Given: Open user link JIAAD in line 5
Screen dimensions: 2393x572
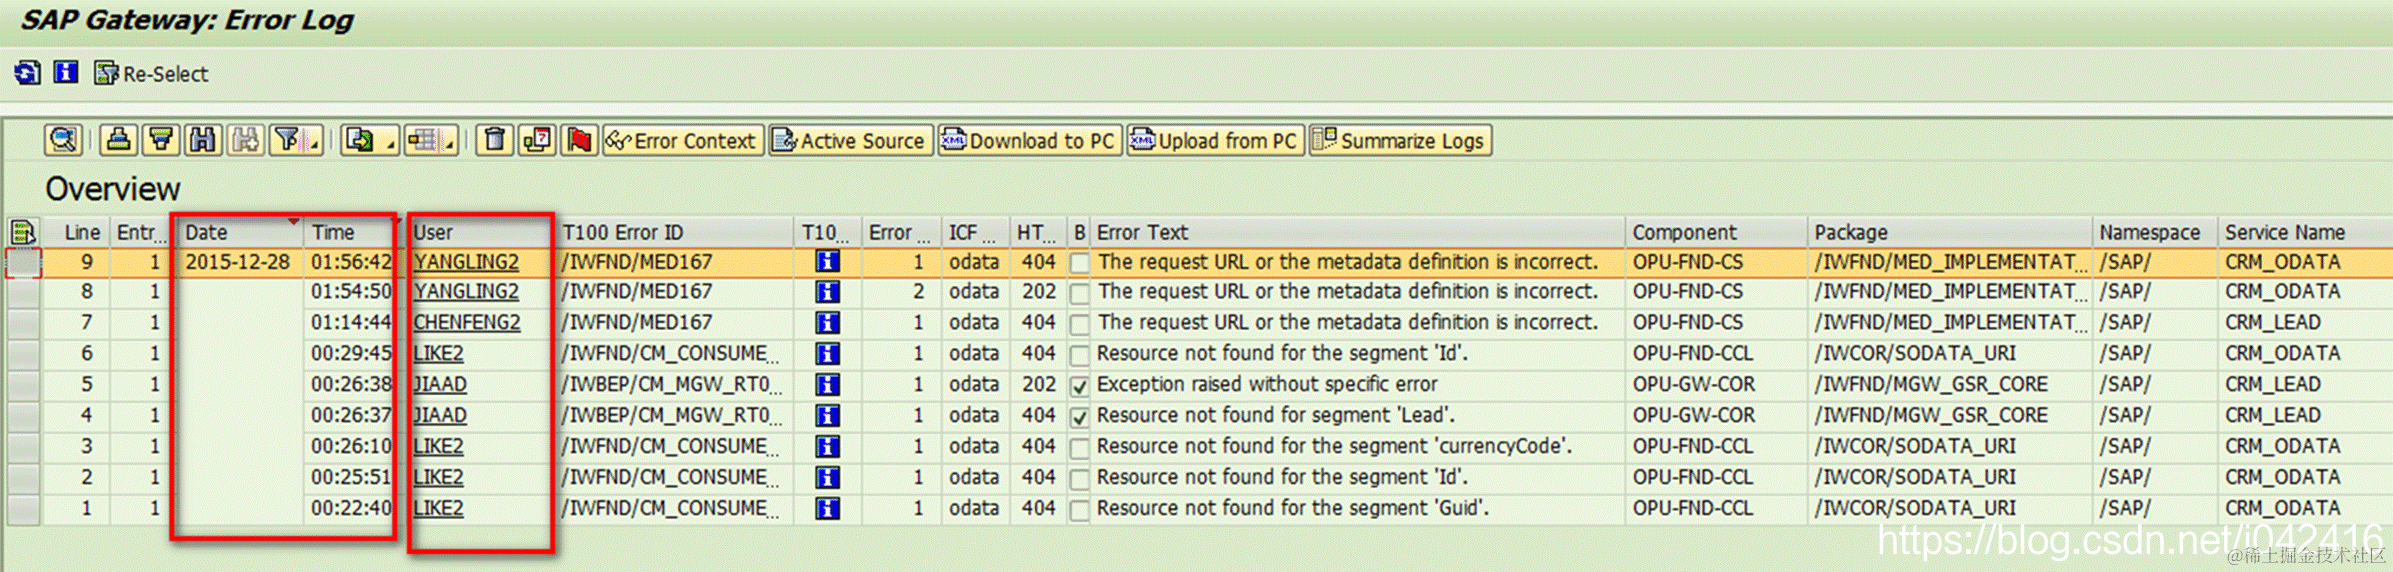Looking at the screenshot, I should click(x=440, y=385).
